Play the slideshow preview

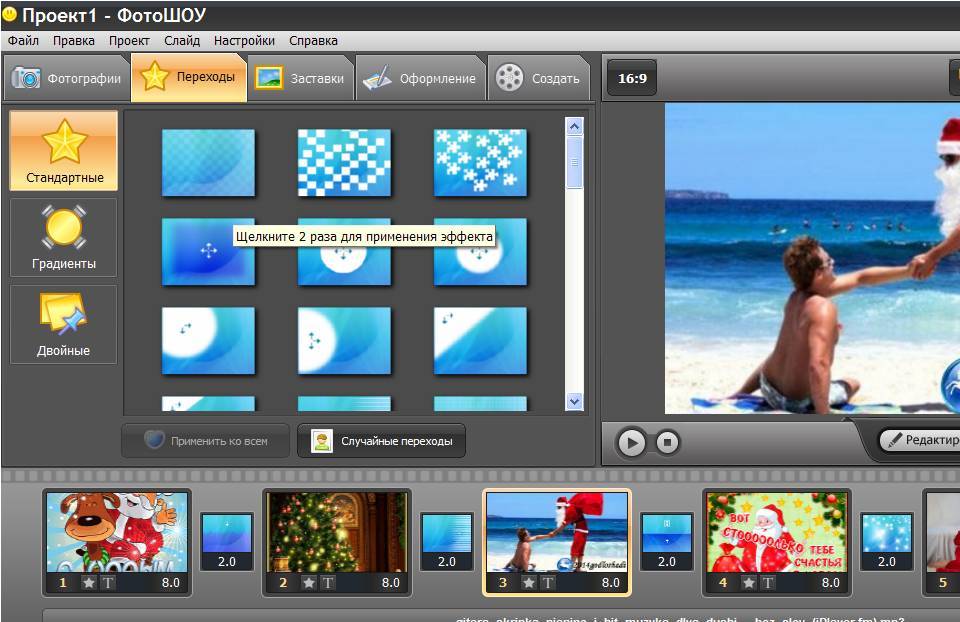coord(632,442)
